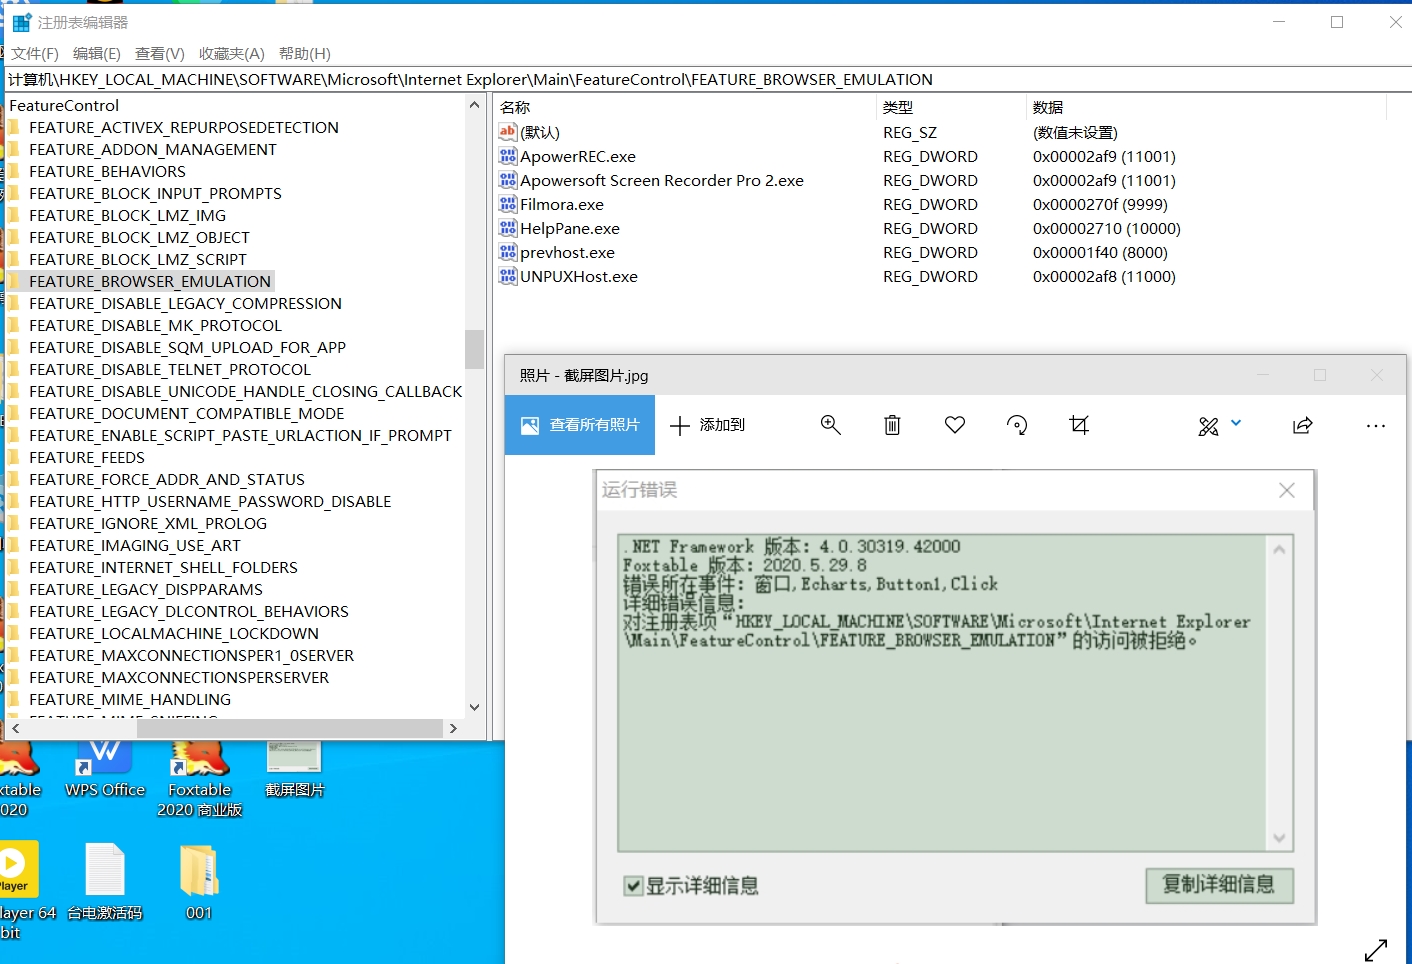Select FEATURE_IMAGING_USE_ART tree key

[x=135, y=546]
